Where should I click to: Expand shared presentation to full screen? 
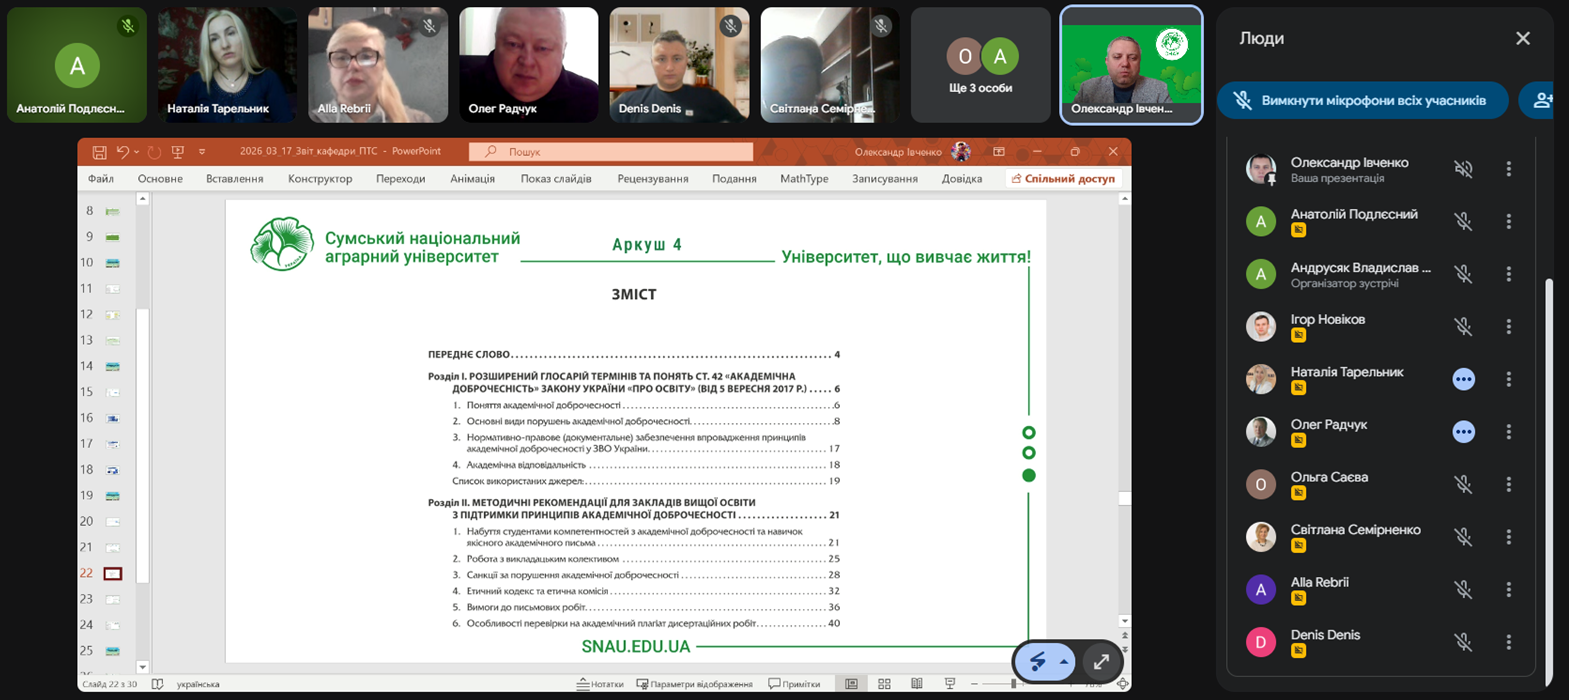tap(1101, 662)
